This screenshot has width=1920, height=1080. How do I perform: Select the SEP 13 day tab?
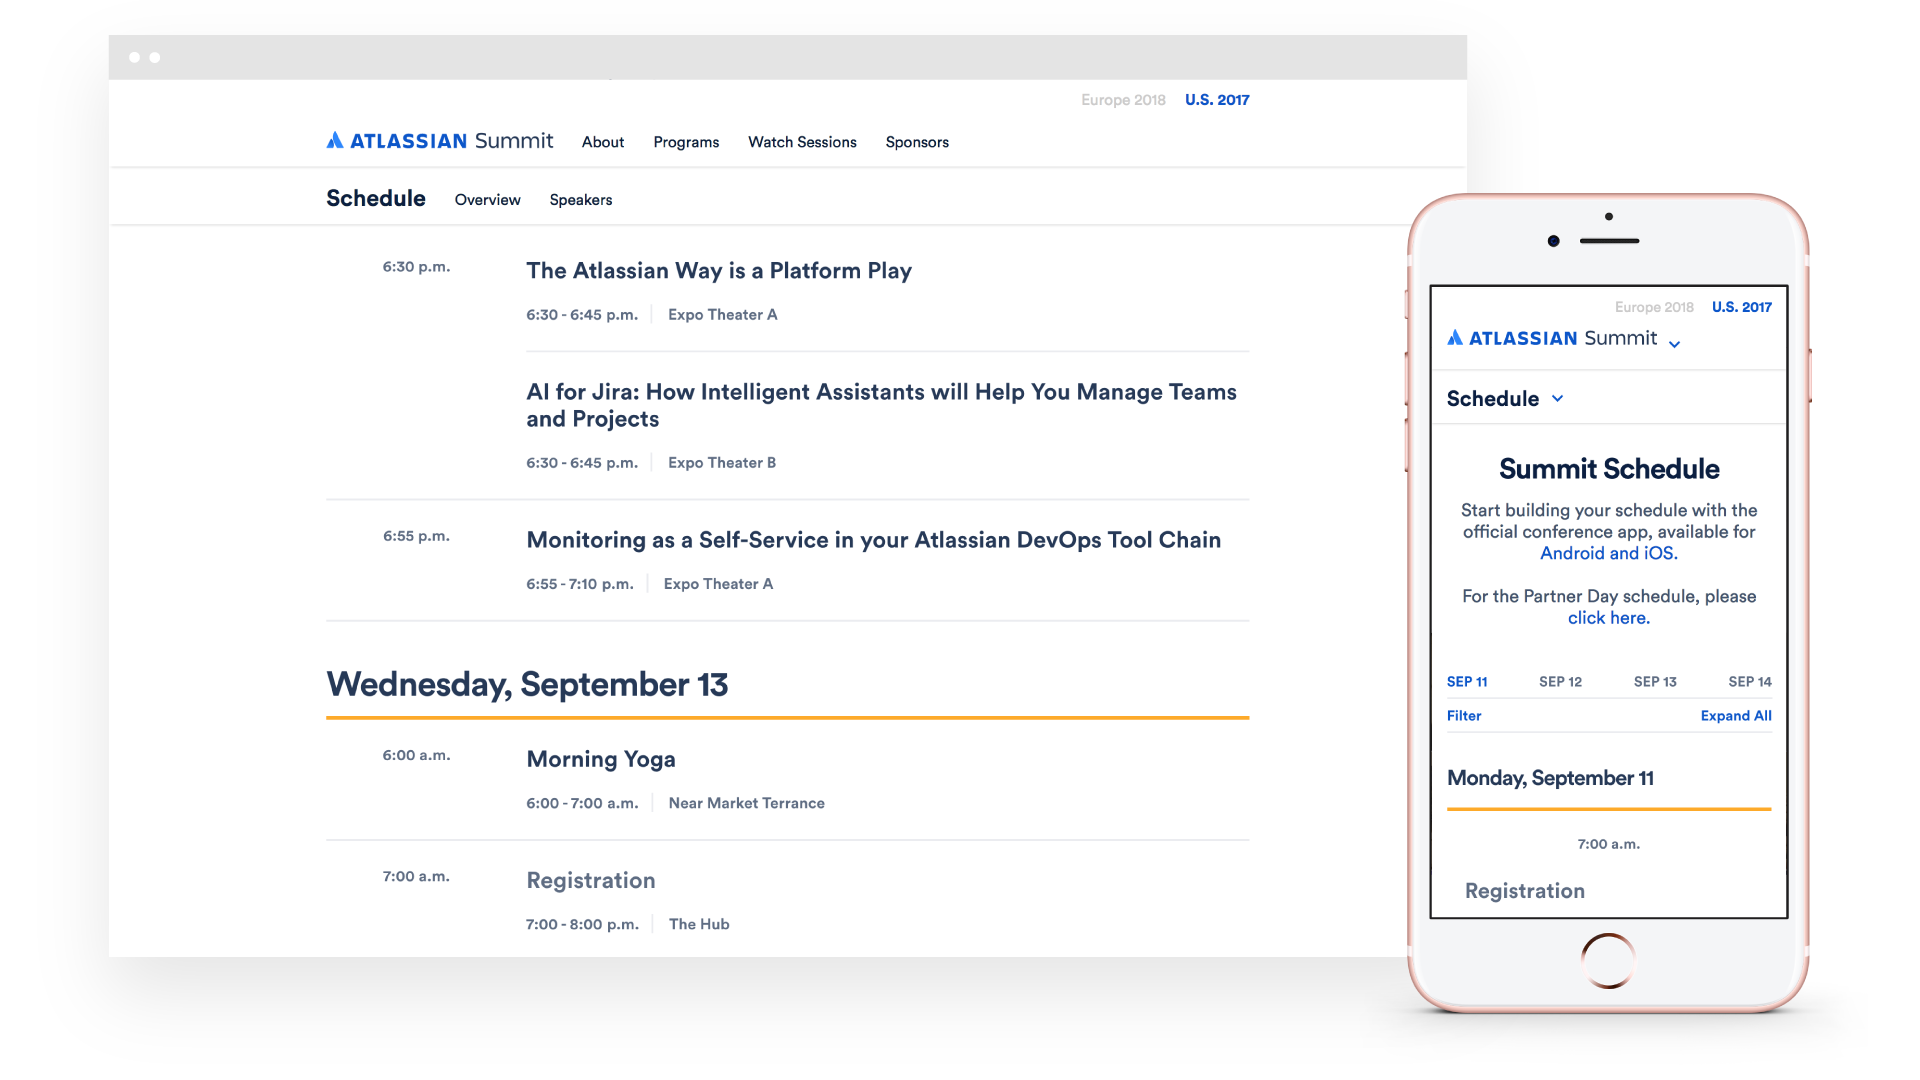pos(1655,682)
